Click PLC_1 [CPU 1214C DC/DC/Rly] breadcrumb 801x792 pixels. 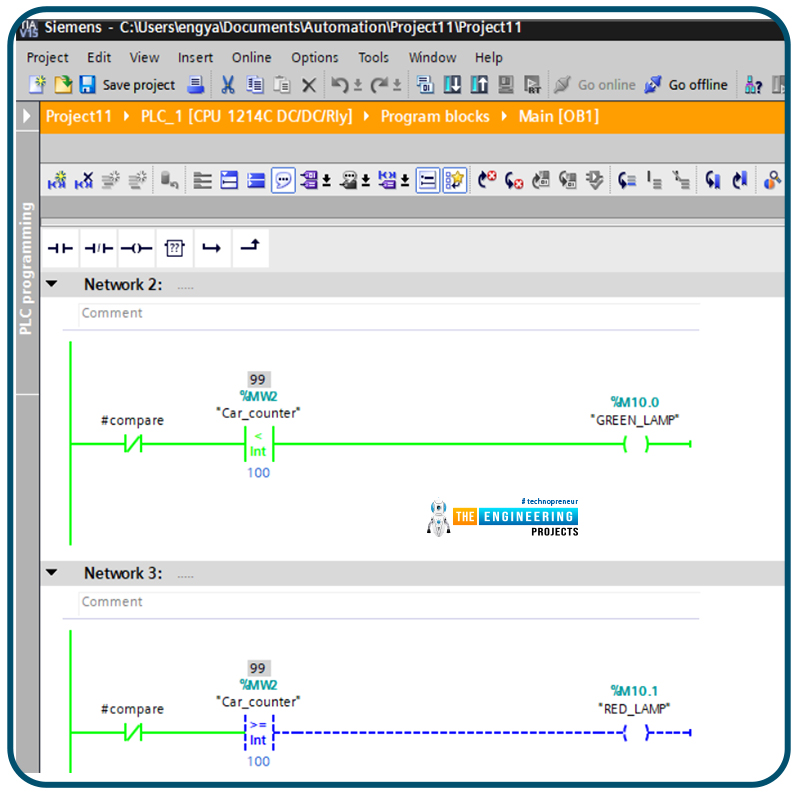pos(246,117)
